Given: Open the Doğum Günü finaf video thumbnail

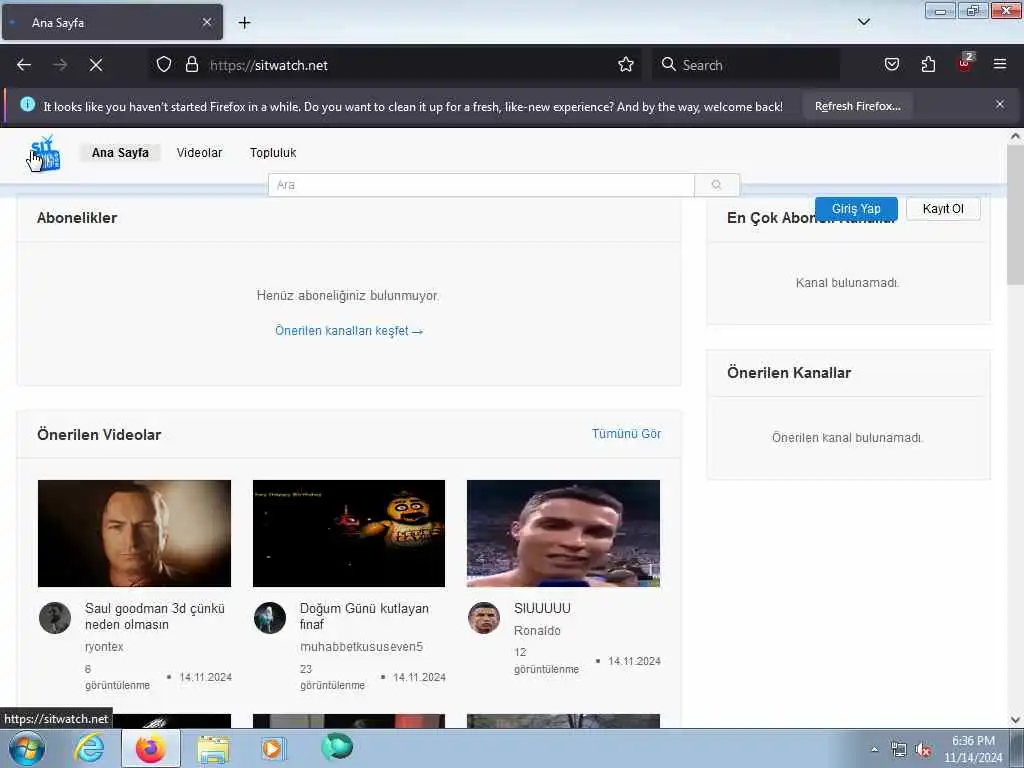Looking at the screenshot, I should pos(349,534).
